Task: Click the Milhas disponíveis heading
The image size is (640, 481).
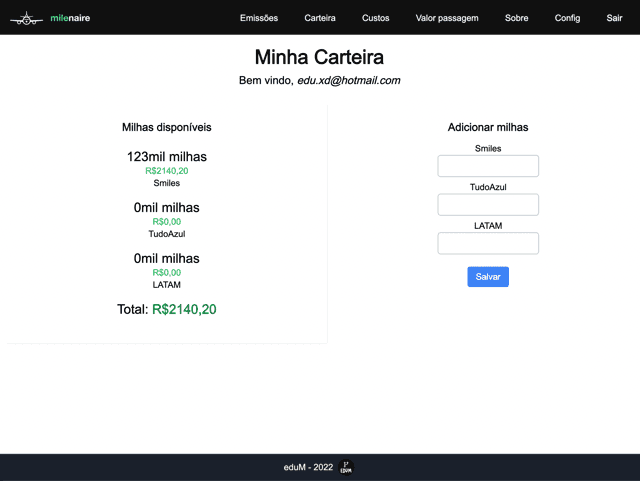Action: pyautogui.click(x=167, y=127)
